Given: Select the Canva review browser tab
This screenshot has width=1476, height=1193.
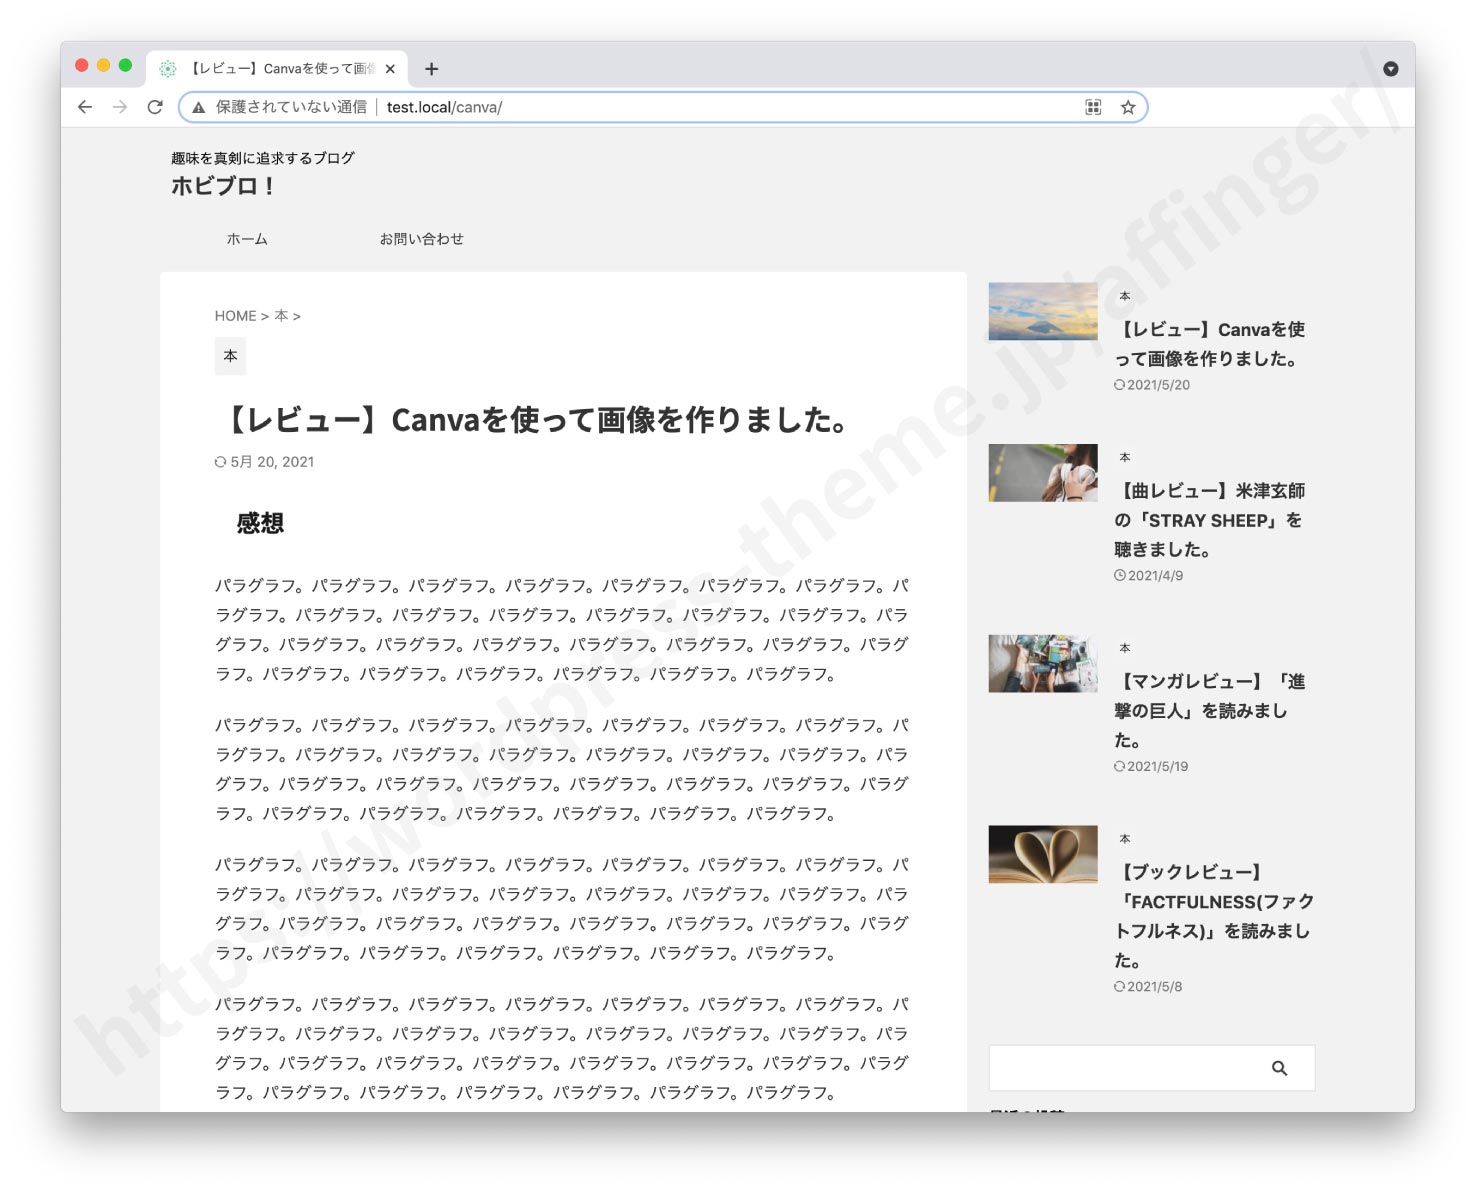Looking at the screenshot, I should click(x=277, y=69).
